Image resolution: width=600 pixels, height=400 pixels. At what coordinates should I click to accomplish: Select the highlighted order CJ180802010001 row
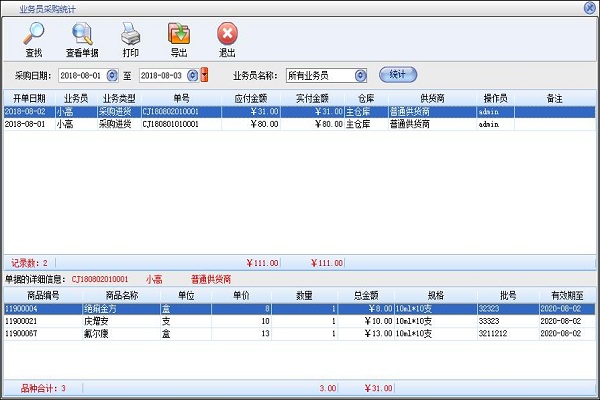coord(300,112)
